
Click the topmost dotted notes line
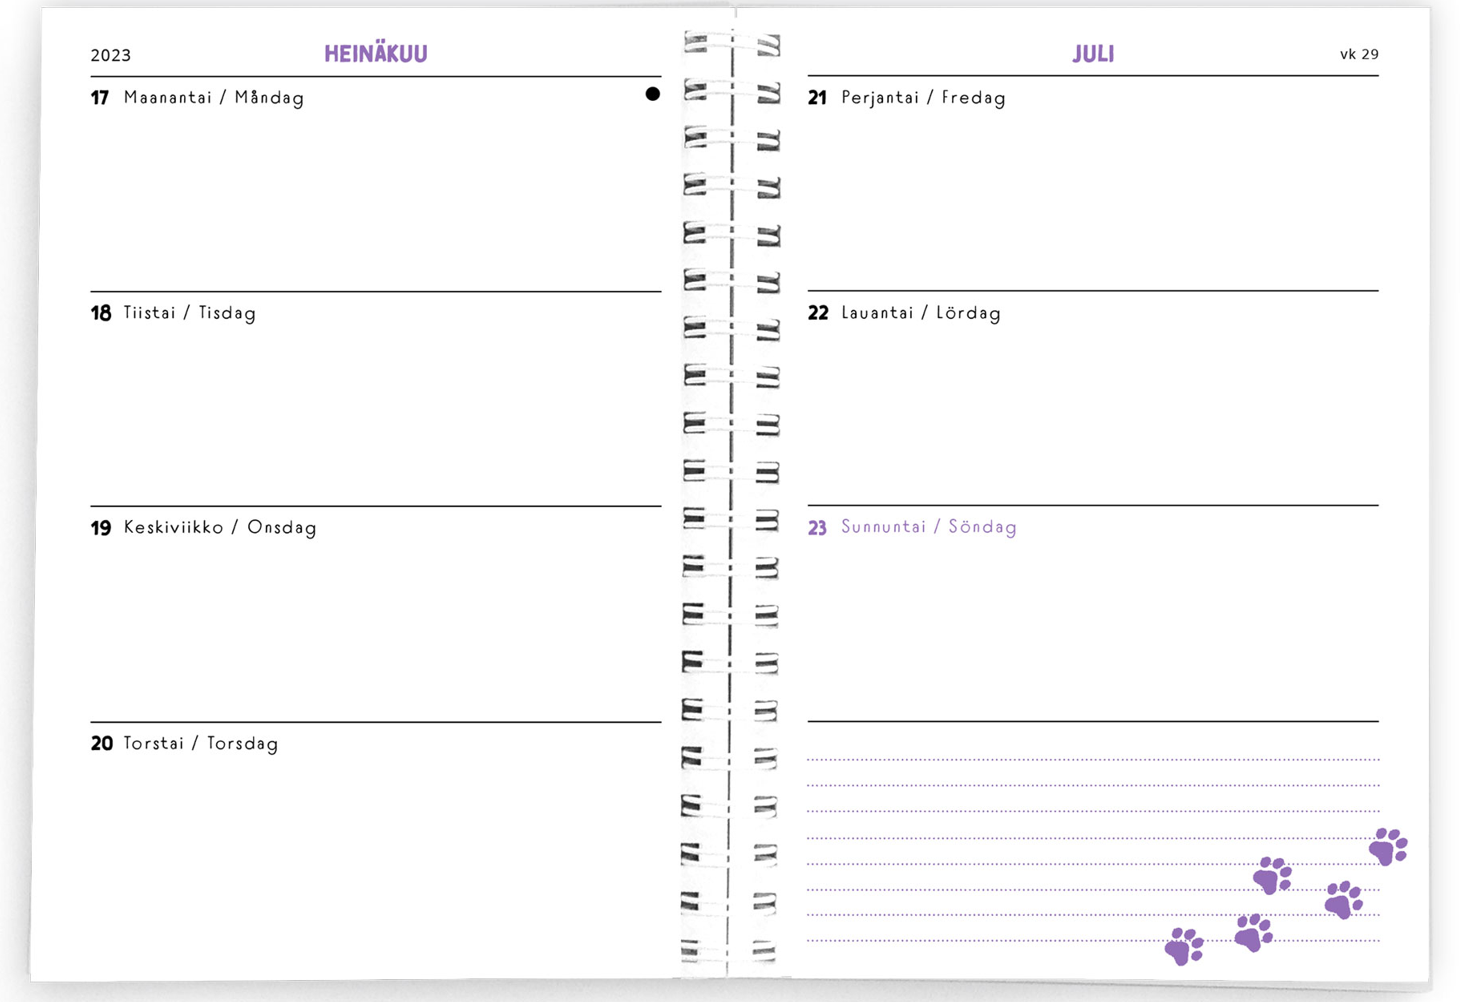pyautogui.click(x=1092, y=760)
